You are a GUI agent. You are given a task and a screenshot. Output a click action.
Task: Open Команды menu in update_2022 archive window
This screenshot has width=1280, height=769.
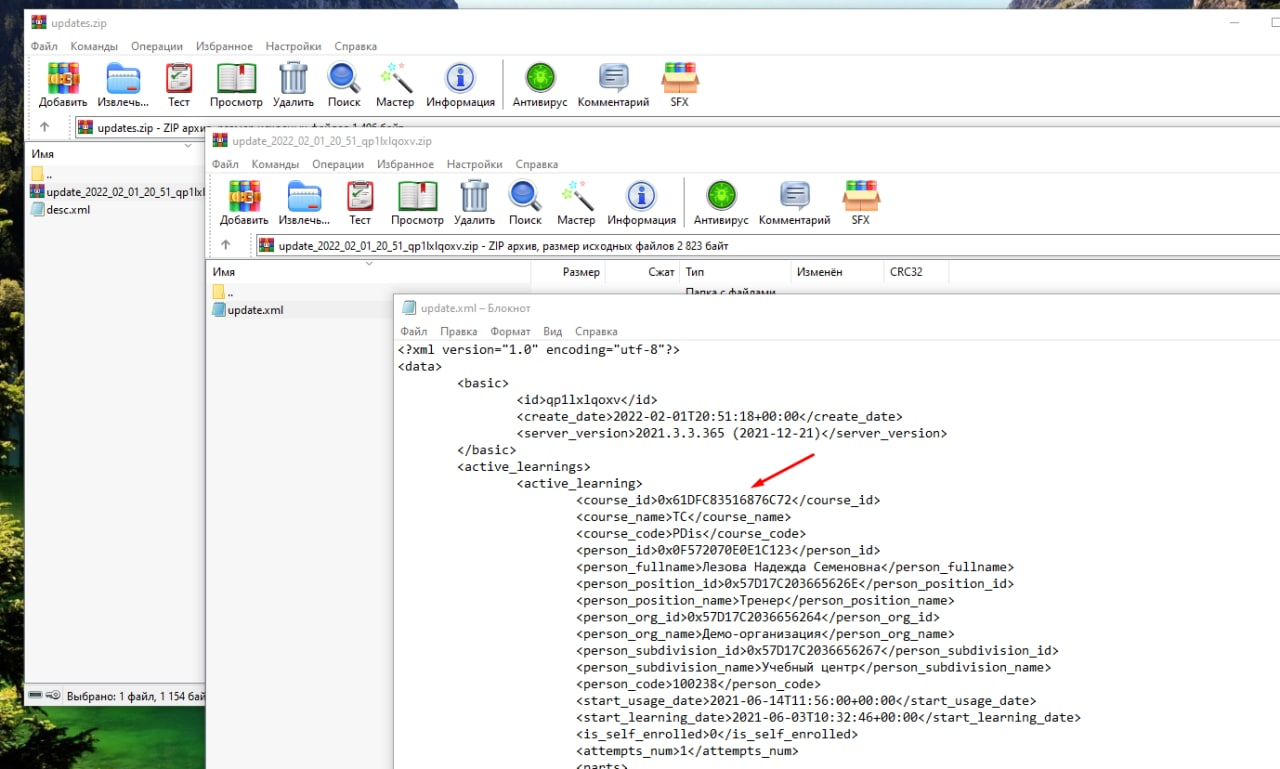[275, 164]
